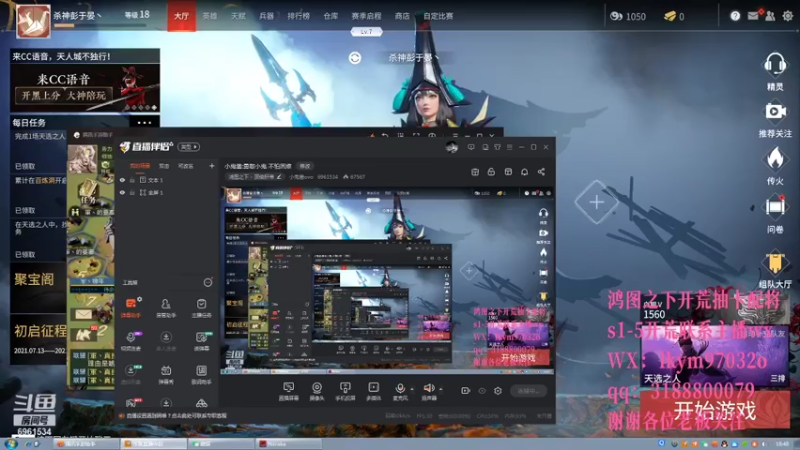Toggle visibility of 全屏 1 source
Image resolution: width=800 pixels, height=450 pixels.
pyautogui.click(x=122, y=192)
